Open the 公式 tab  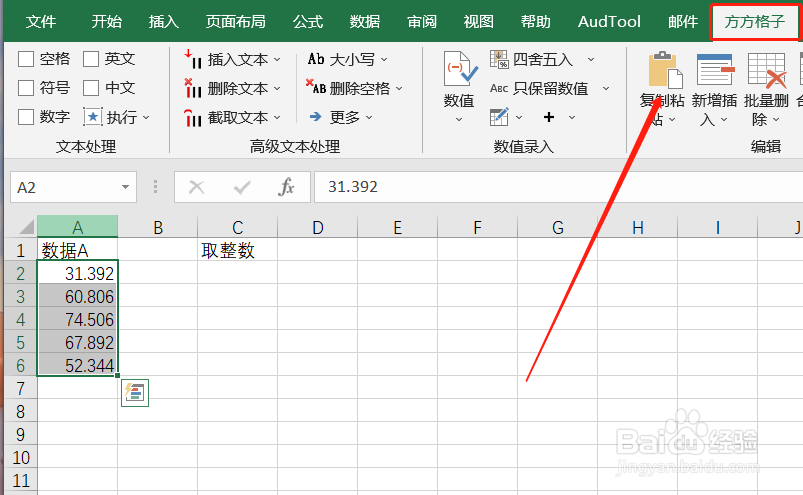(308, 21)
